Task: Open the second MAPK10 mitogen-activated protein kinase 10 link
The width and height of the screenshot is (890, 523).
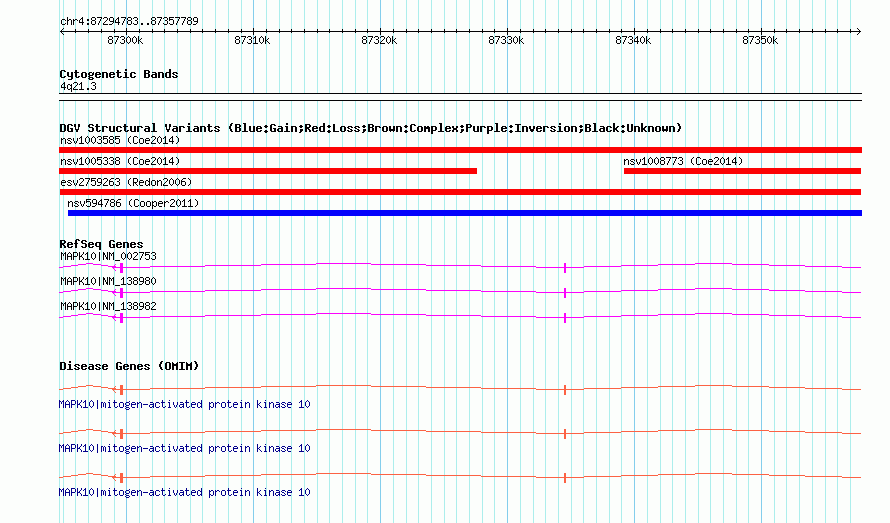Action: 184,448
